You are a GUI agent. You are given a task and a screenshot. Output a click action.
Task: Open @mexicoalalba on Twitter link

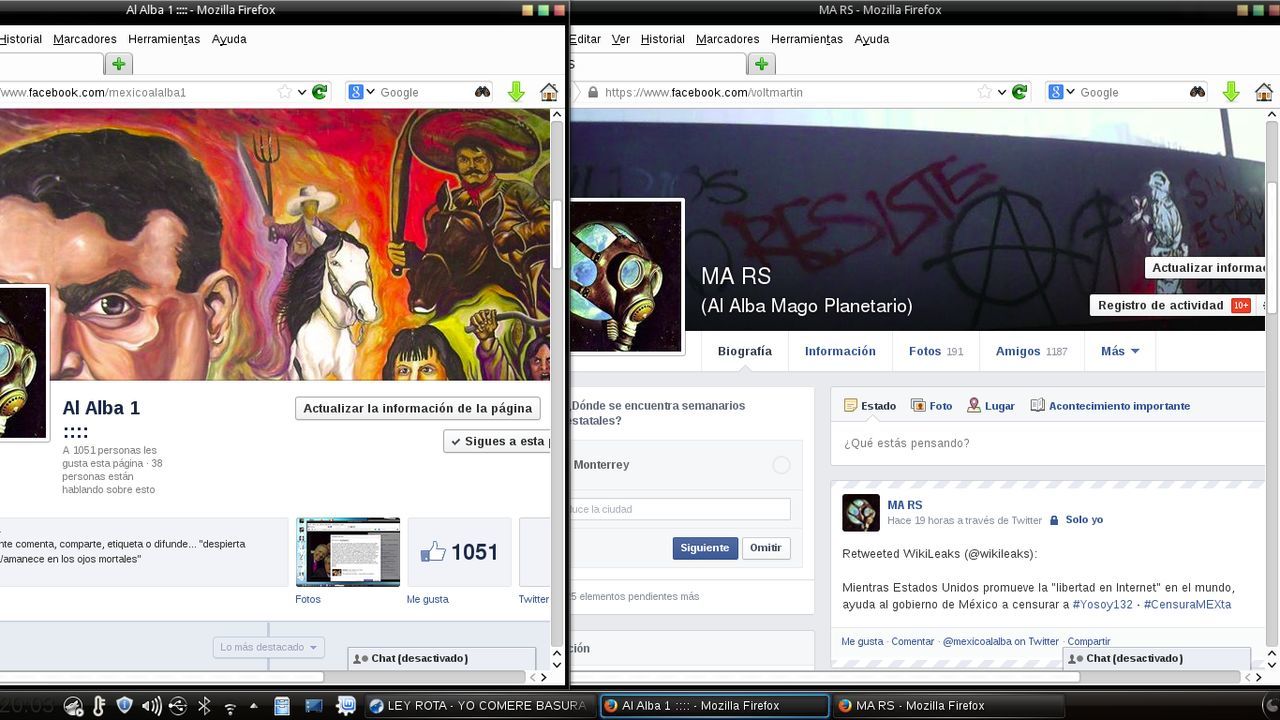(1000, 642)
